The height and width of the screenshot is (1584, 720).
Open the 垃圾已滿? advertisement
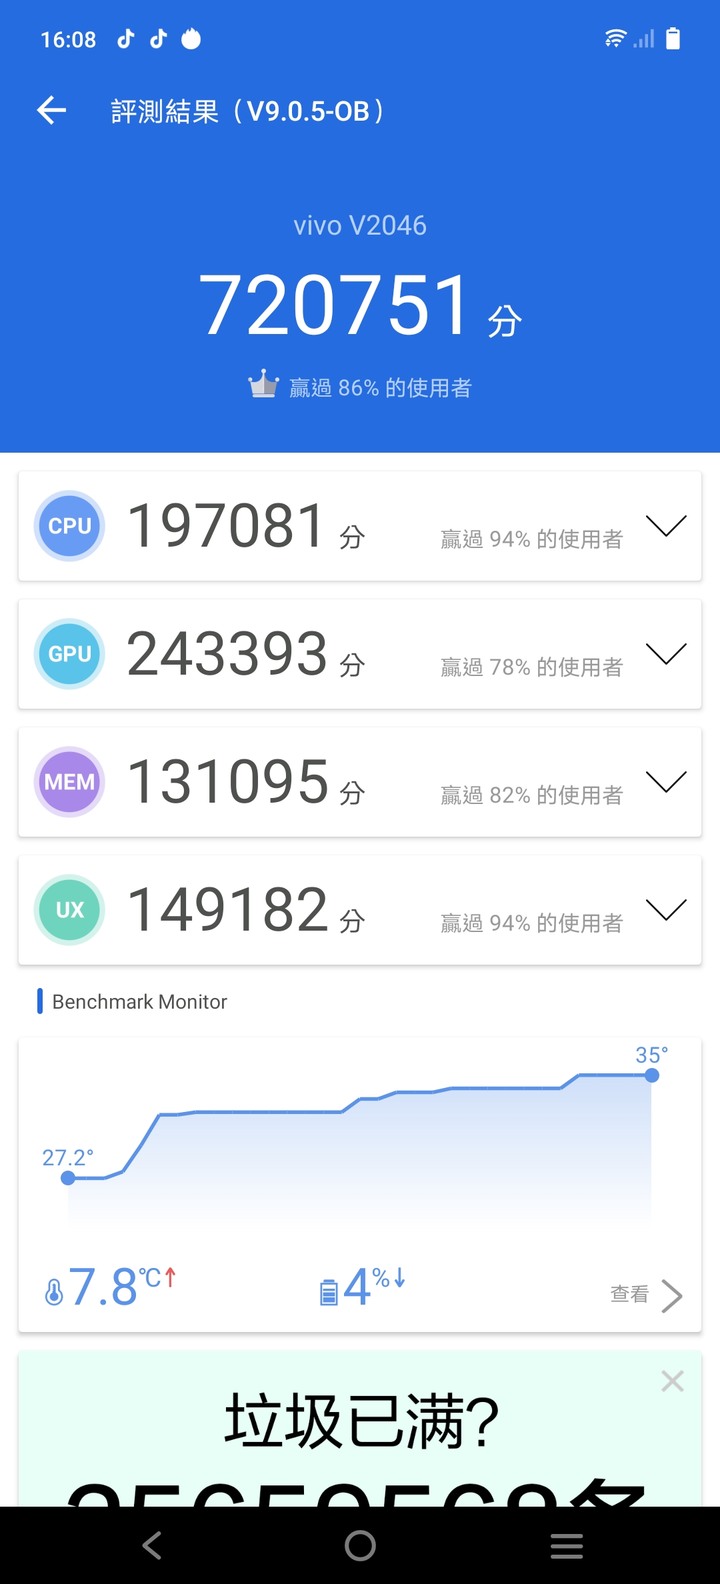coord(360,1429)
